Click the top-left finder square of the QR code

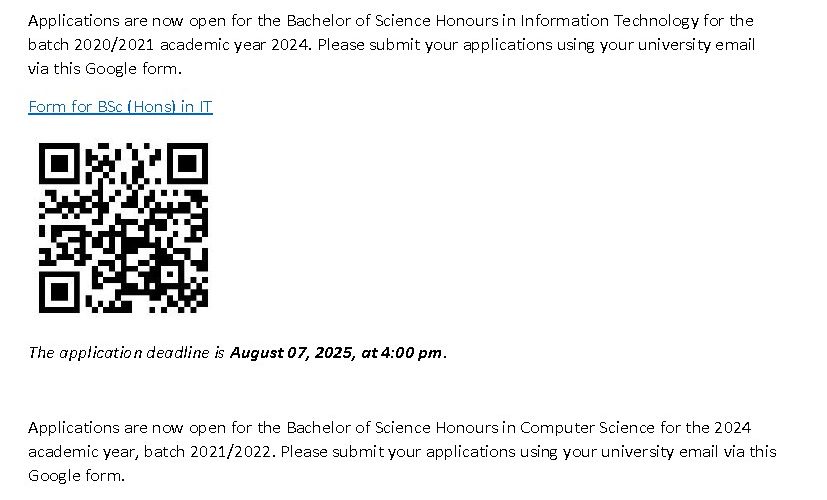[59, 164]
